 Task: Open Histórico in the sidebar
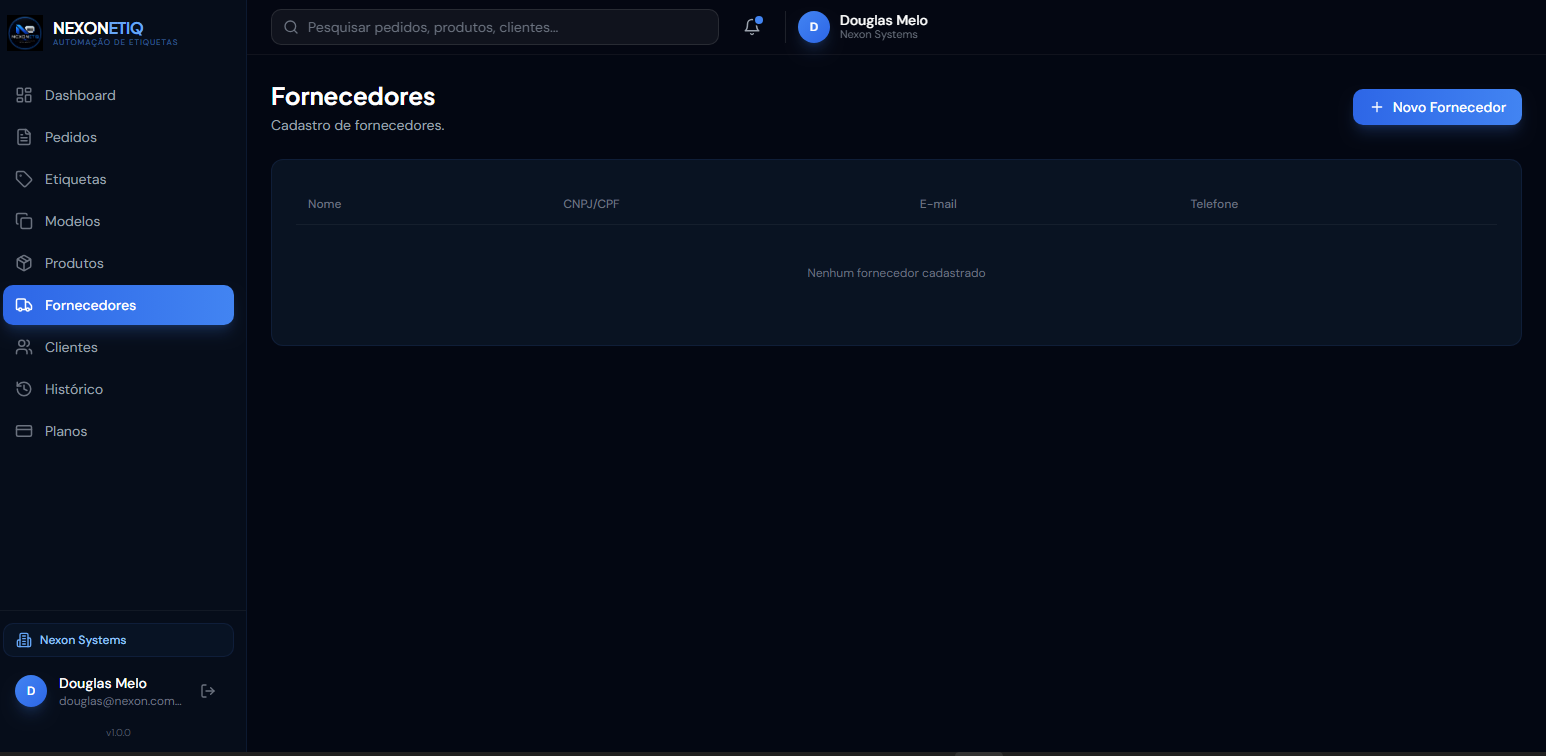pos(118,389)
